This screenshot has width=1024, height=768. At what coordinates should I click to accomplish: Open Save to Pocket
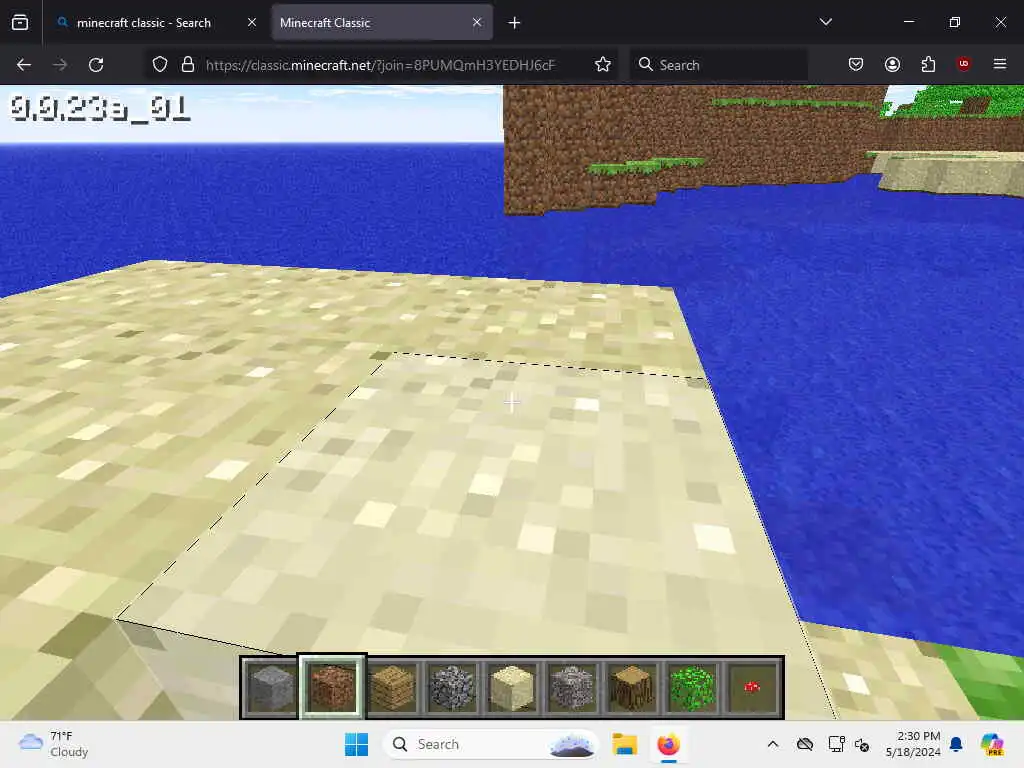[856, 65]
